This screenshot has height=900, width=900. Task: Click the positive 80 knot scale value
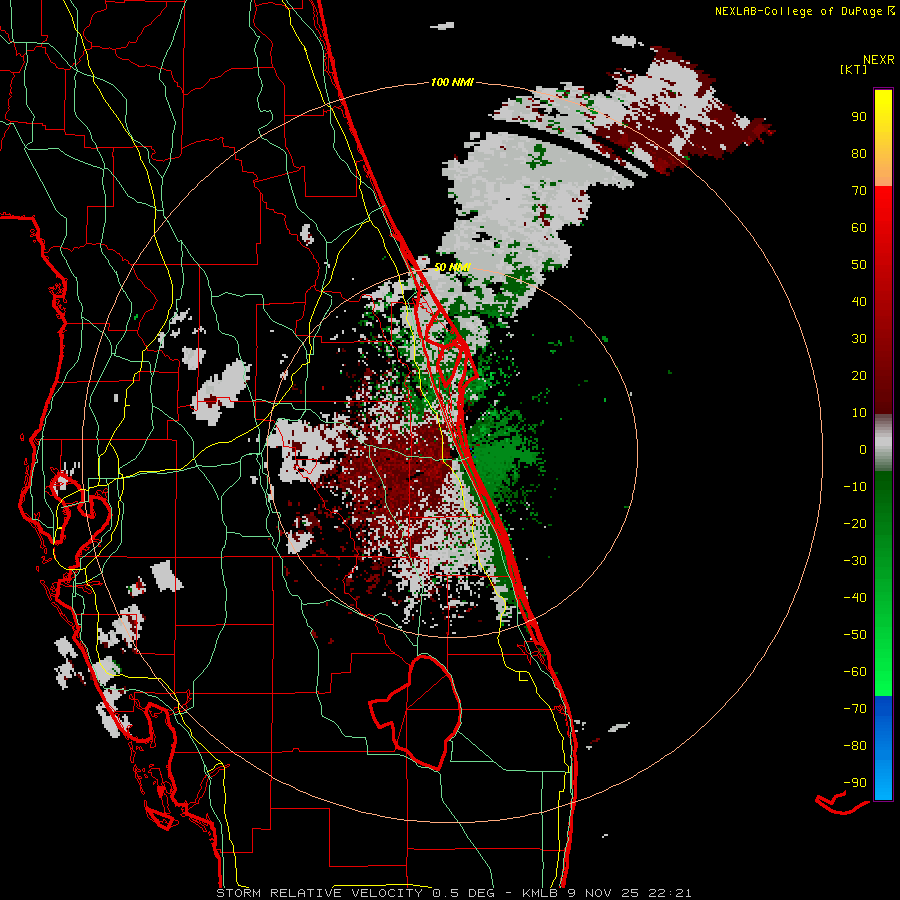click(x=859, y=154)
